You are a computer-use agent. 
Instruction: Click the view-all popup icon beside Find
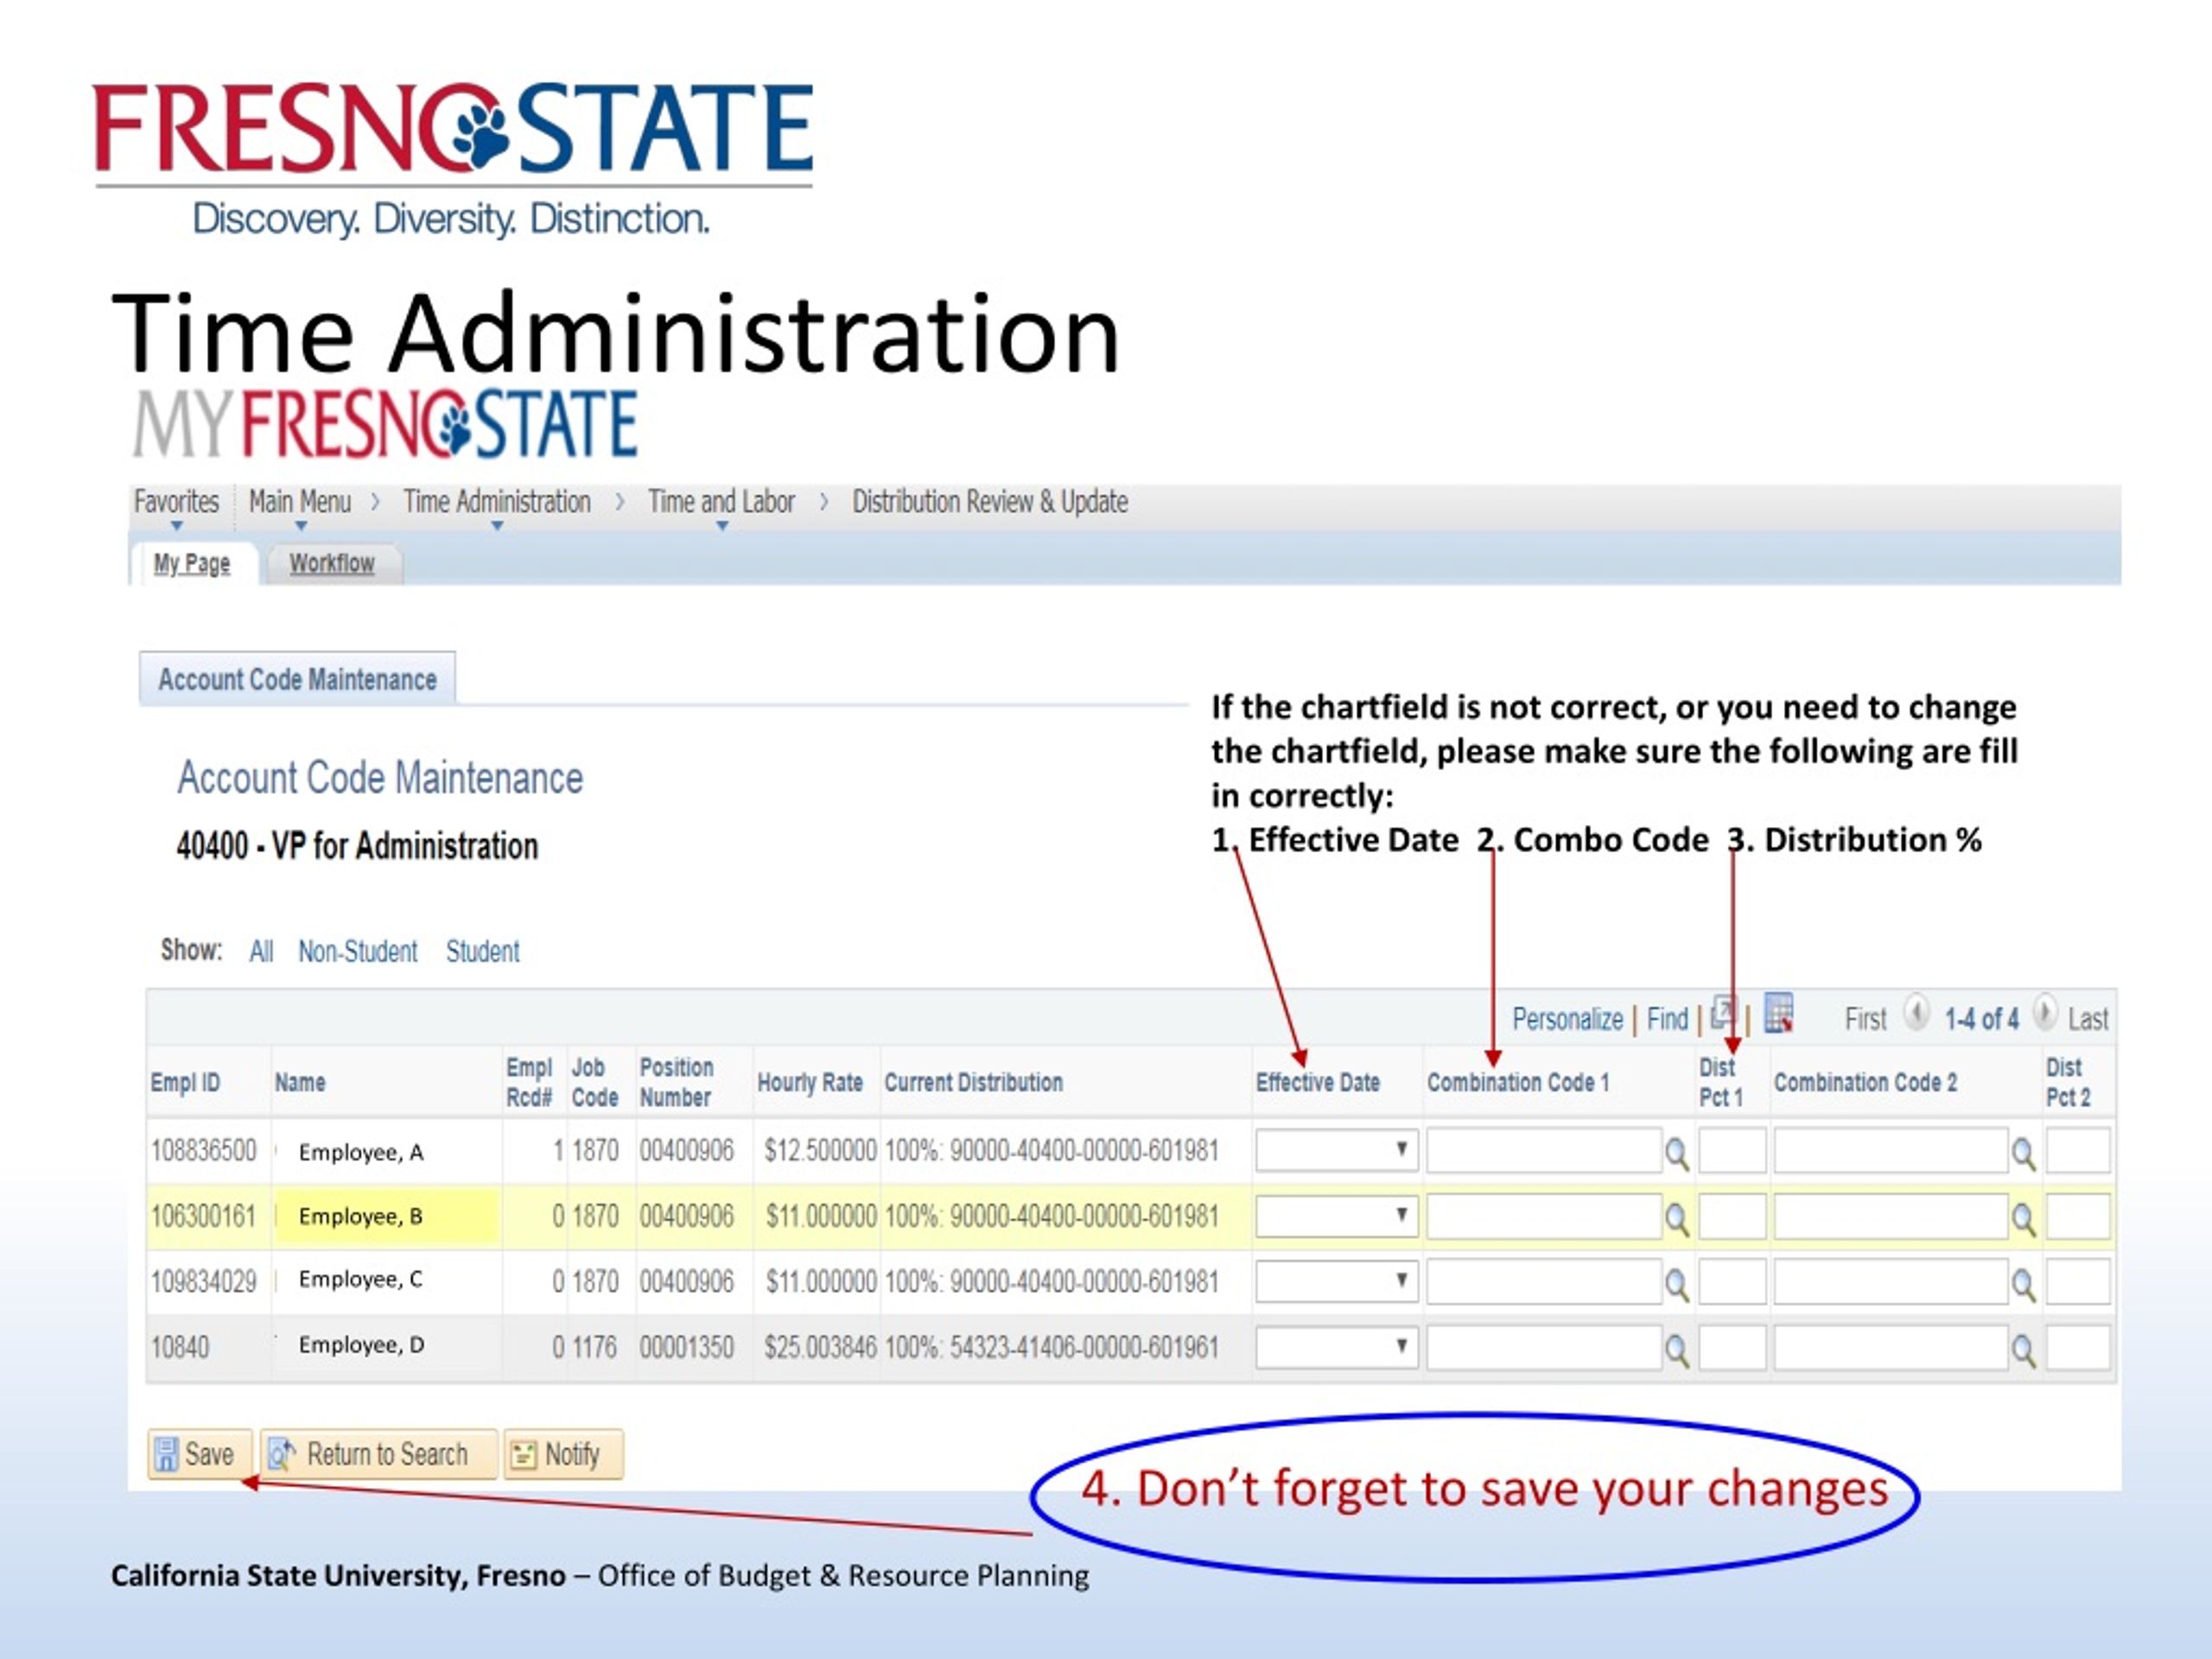(x=1724, y=1014)
